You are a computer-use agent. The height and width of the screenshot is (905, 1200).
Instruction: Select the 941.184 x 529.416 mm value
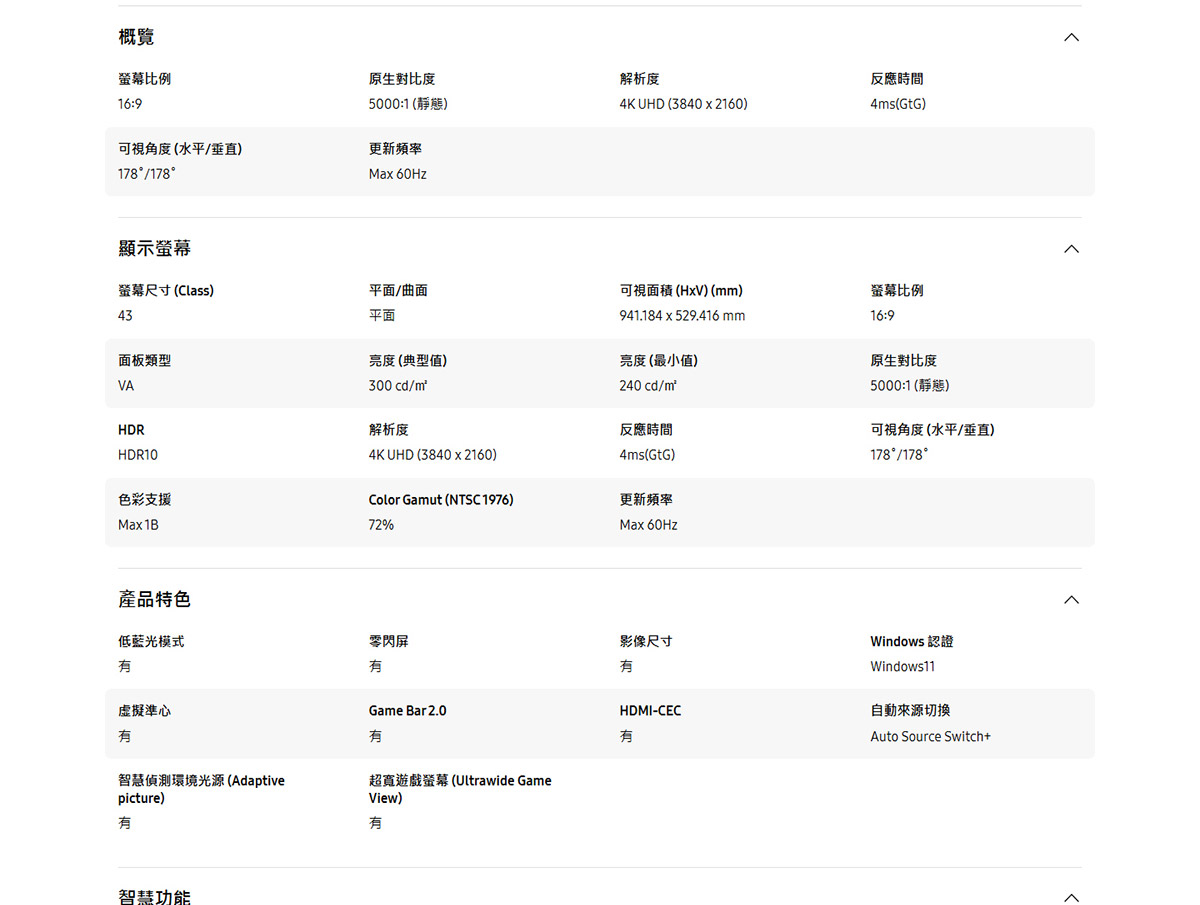682,316
